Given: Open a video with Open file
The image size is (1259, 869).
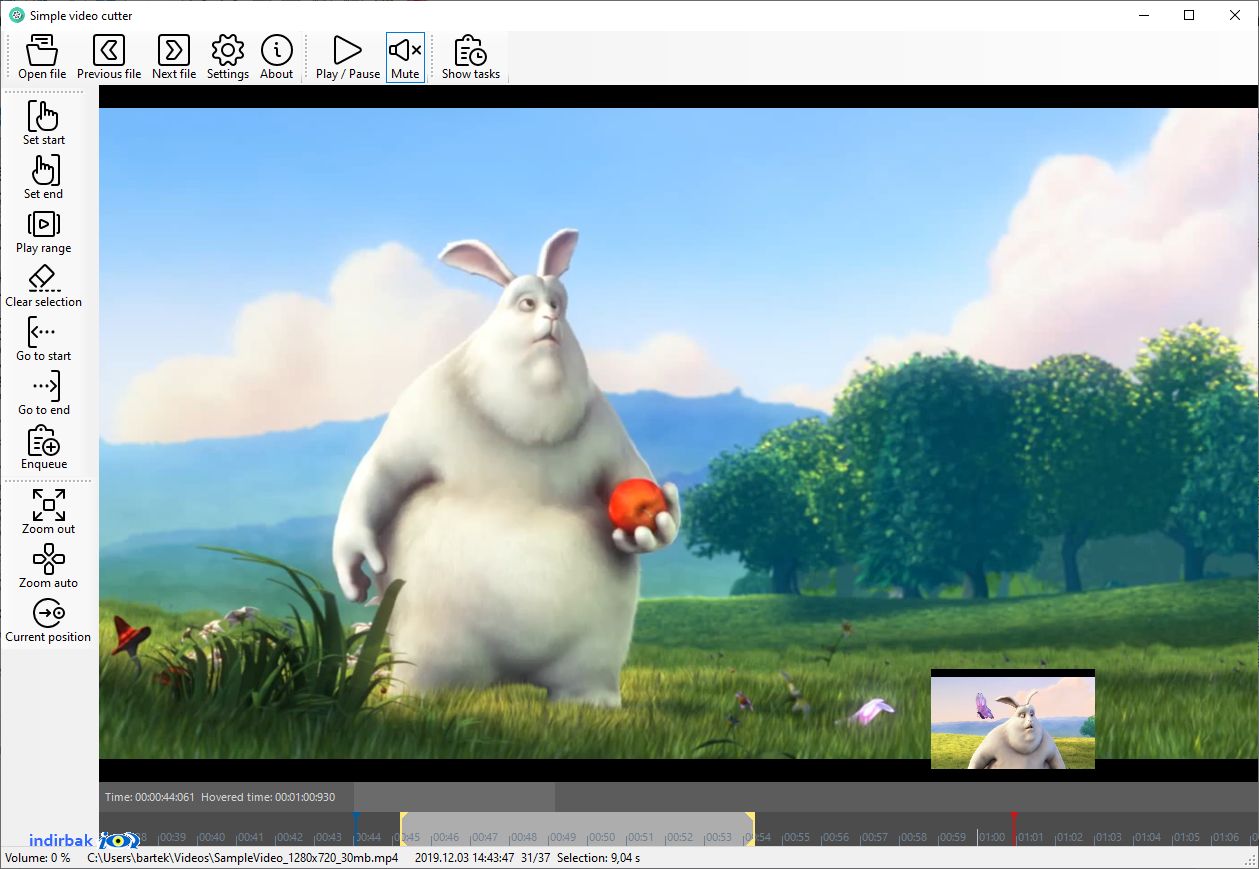Looking at the screenshot, I should coord(42,57).
